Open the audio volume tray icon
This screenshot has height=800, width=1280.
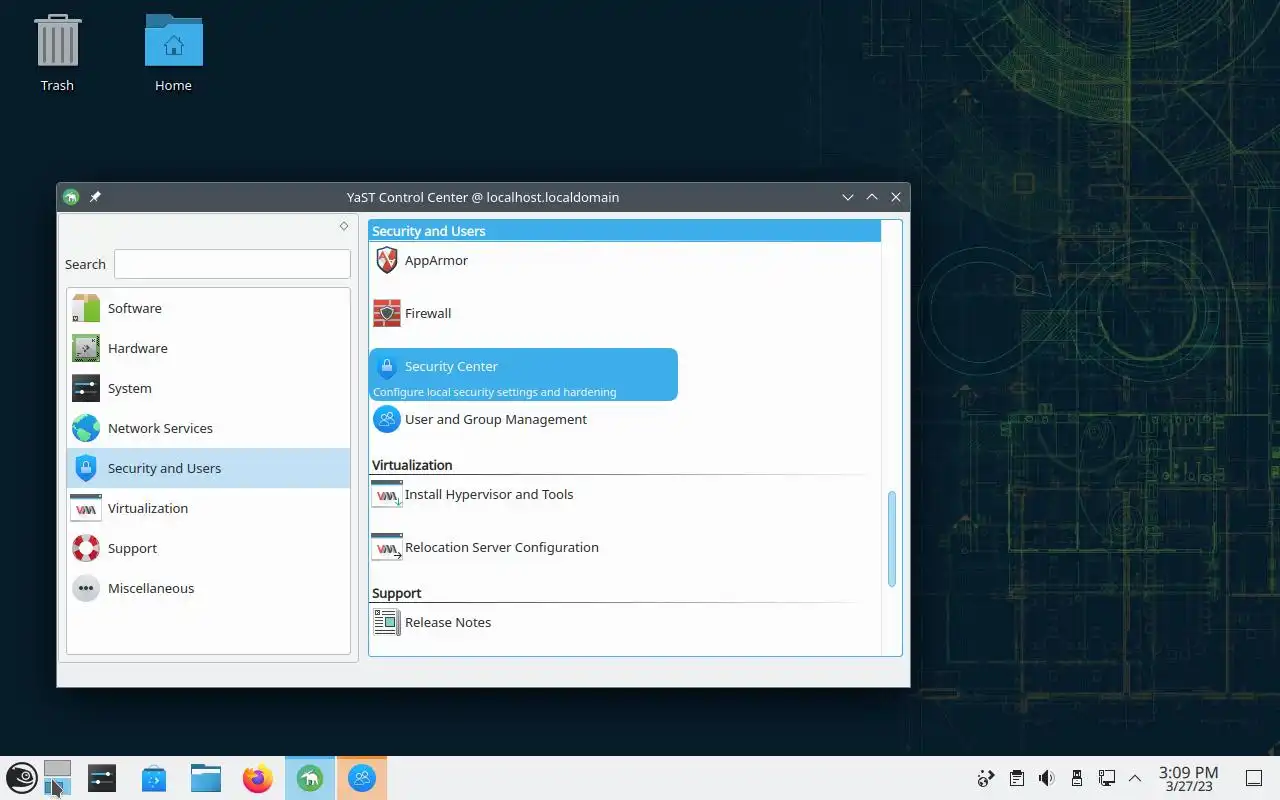pyautogui.click(x=1046, y=778)
